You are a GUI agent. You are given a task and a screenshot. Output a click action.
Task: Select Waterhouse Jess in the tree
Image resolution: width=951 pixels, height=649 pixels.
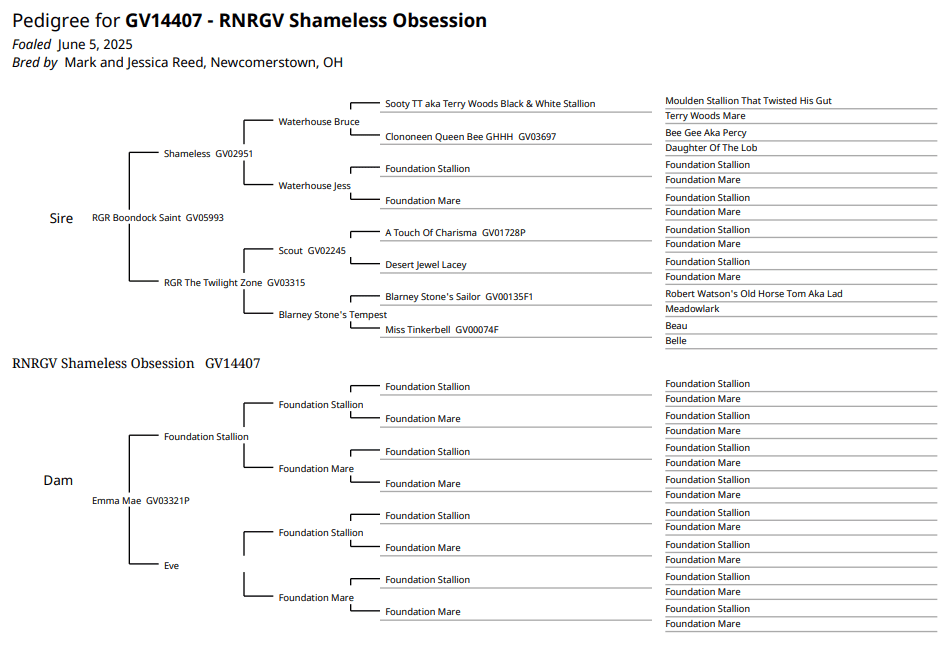tap(314, 186)
